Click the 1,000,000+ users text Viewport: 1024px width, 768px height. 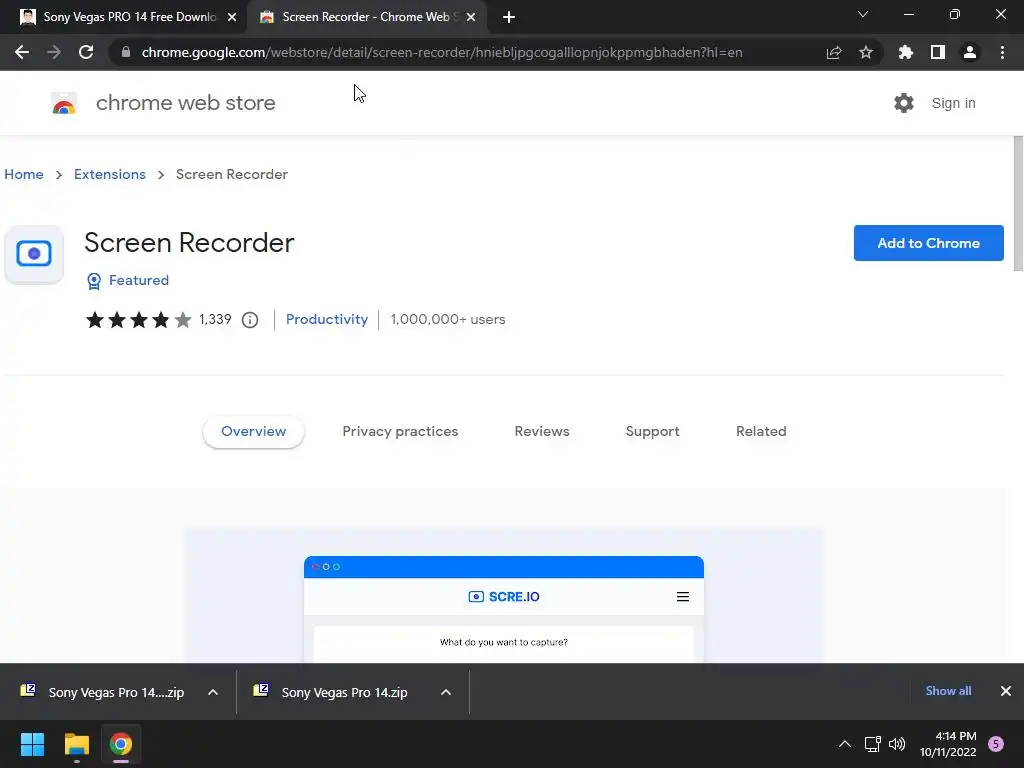[448, 319]
